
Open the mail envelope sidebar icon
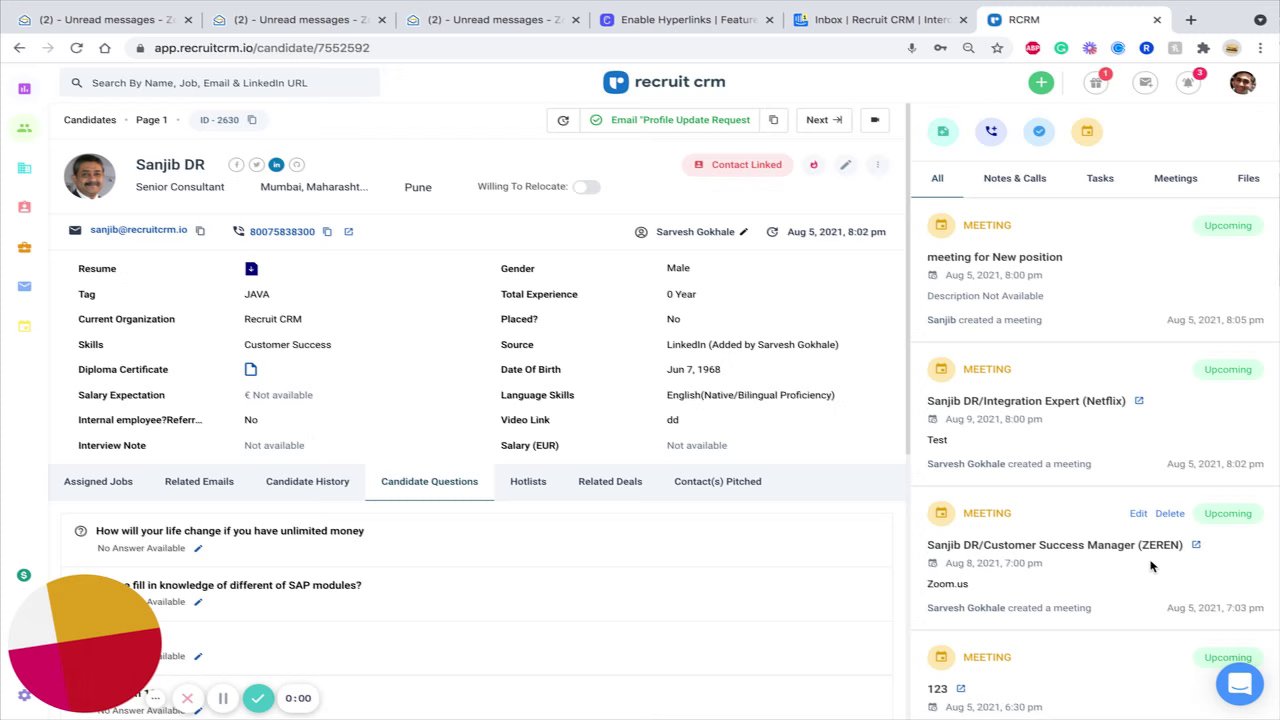coord(25,286)
